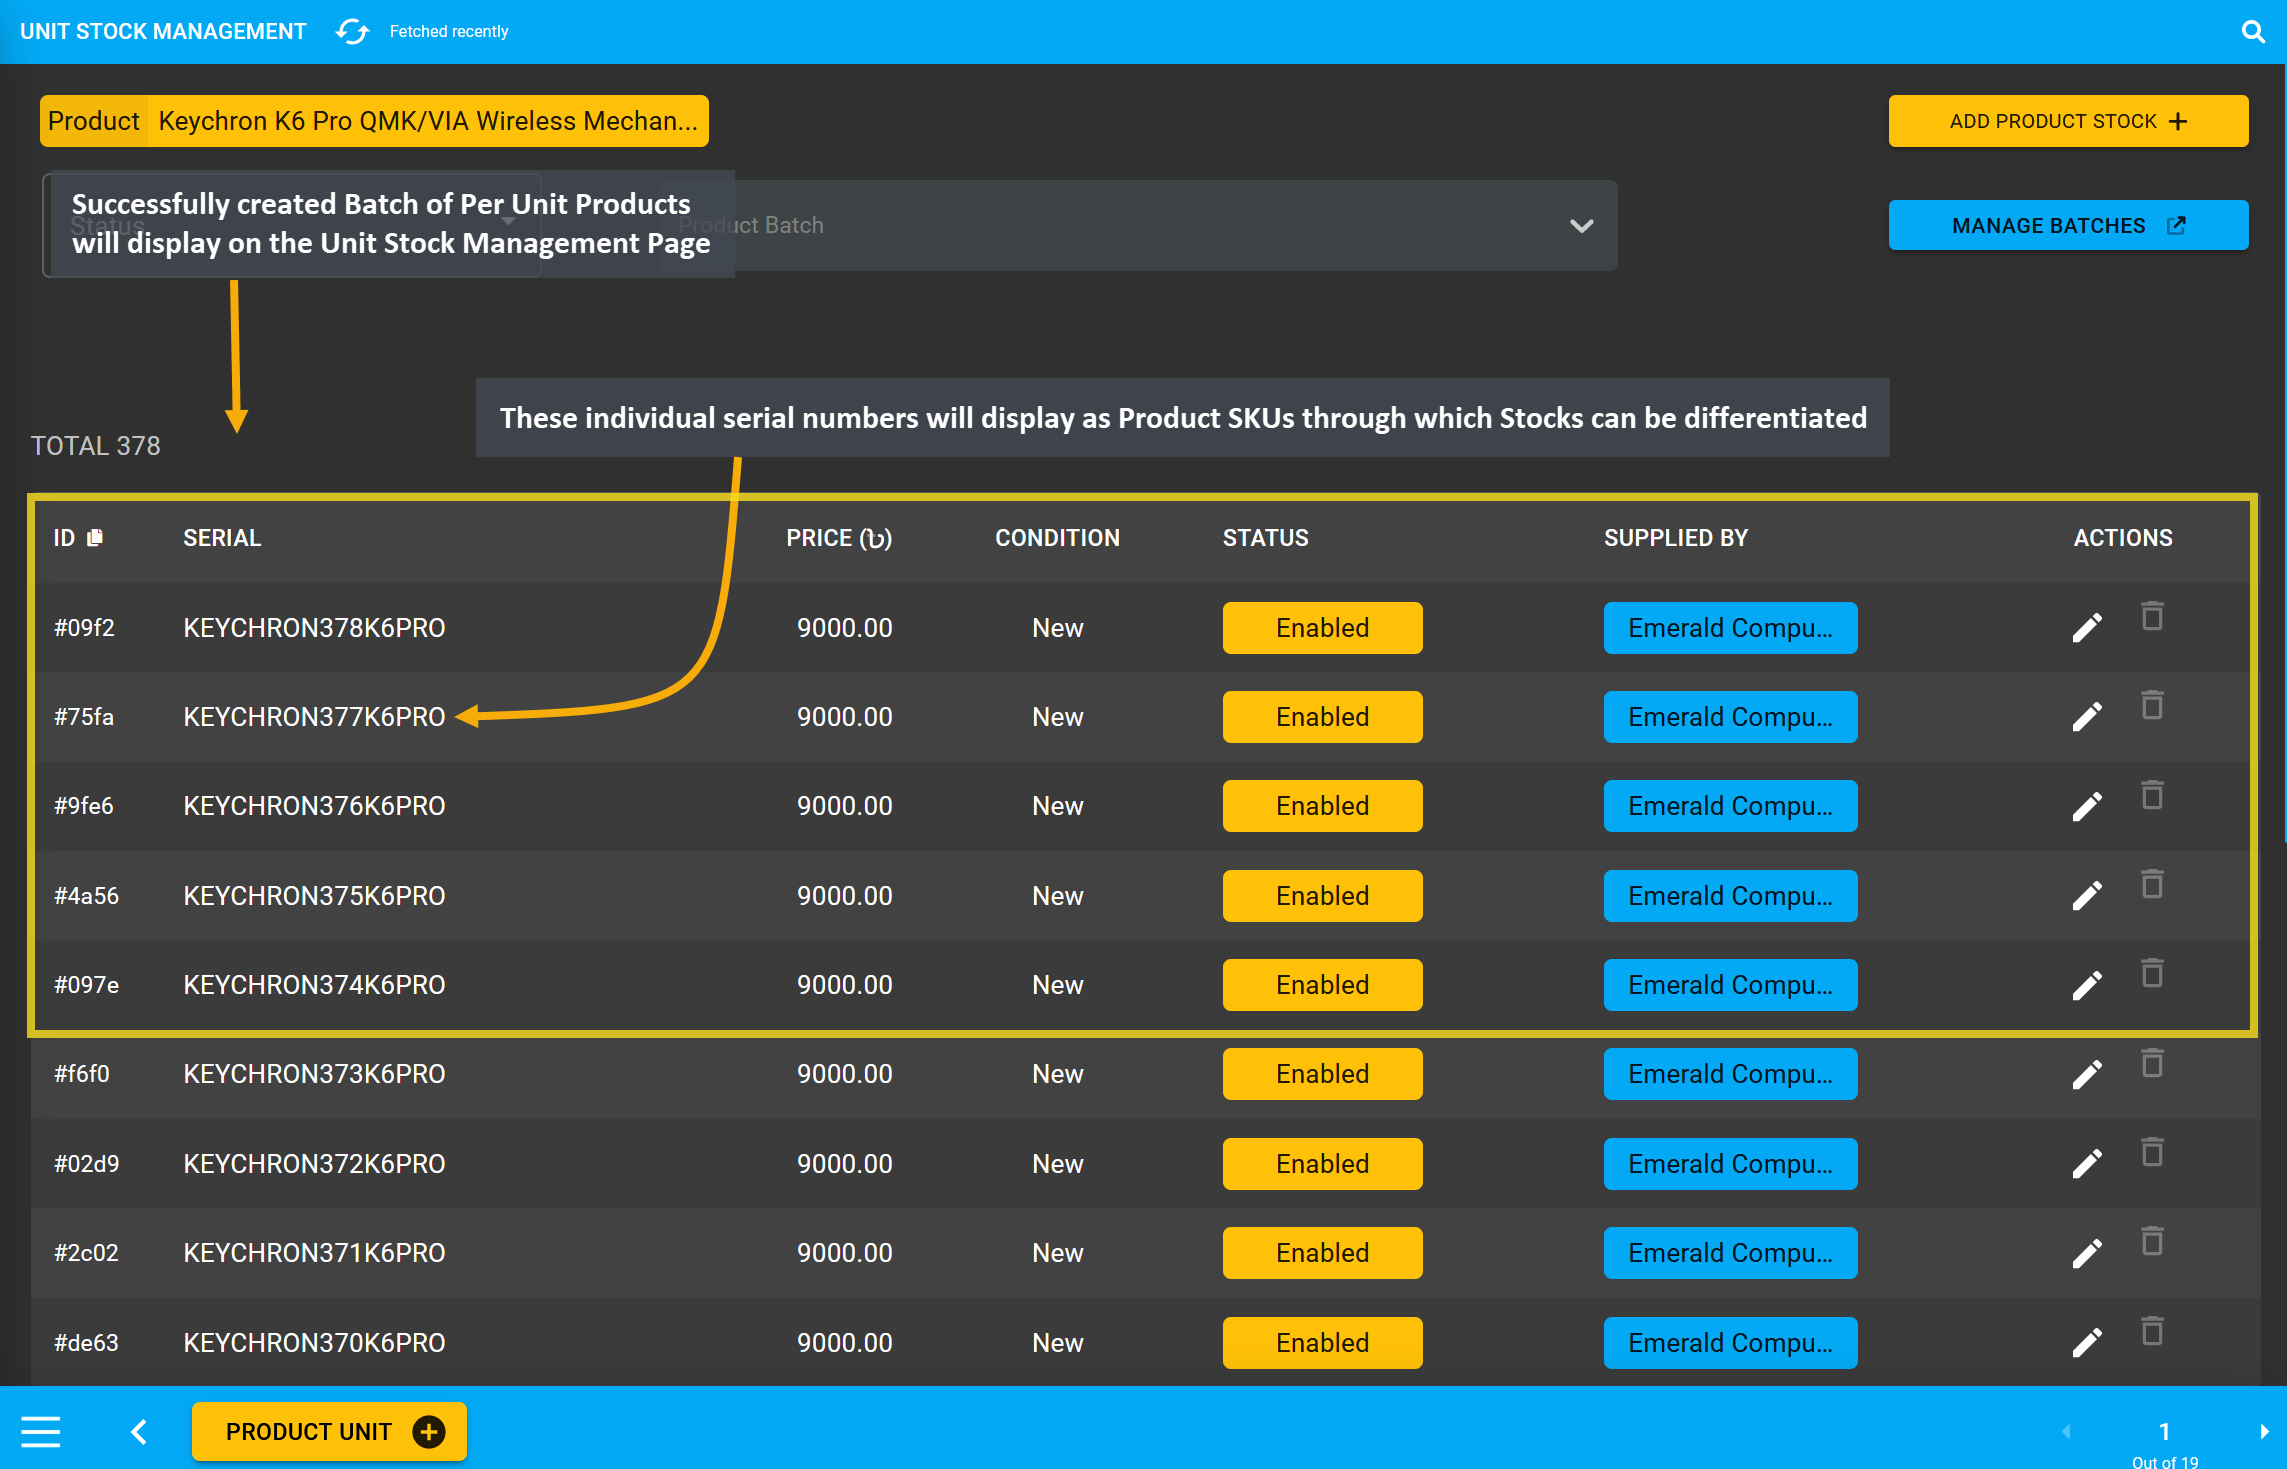Screen dimensions: 2287x1469
Task: Toggle Enabled status for KEYCHRON377K6PRO
Action: click(1322, 717)
